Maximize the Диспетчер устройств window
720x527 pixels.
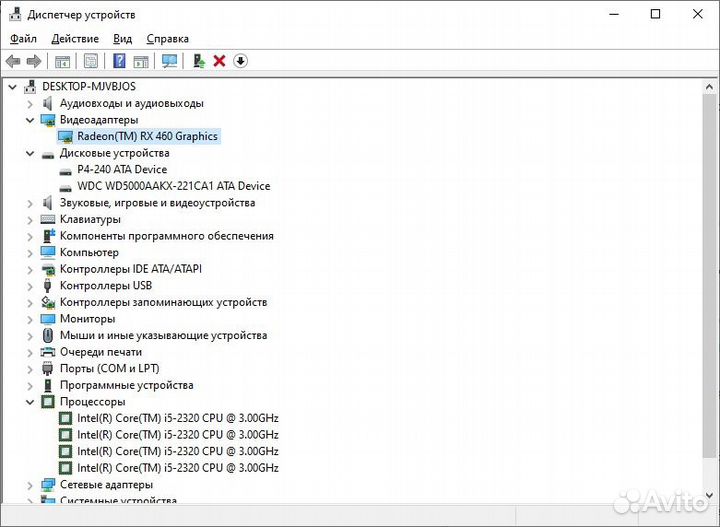pos(656,14)
